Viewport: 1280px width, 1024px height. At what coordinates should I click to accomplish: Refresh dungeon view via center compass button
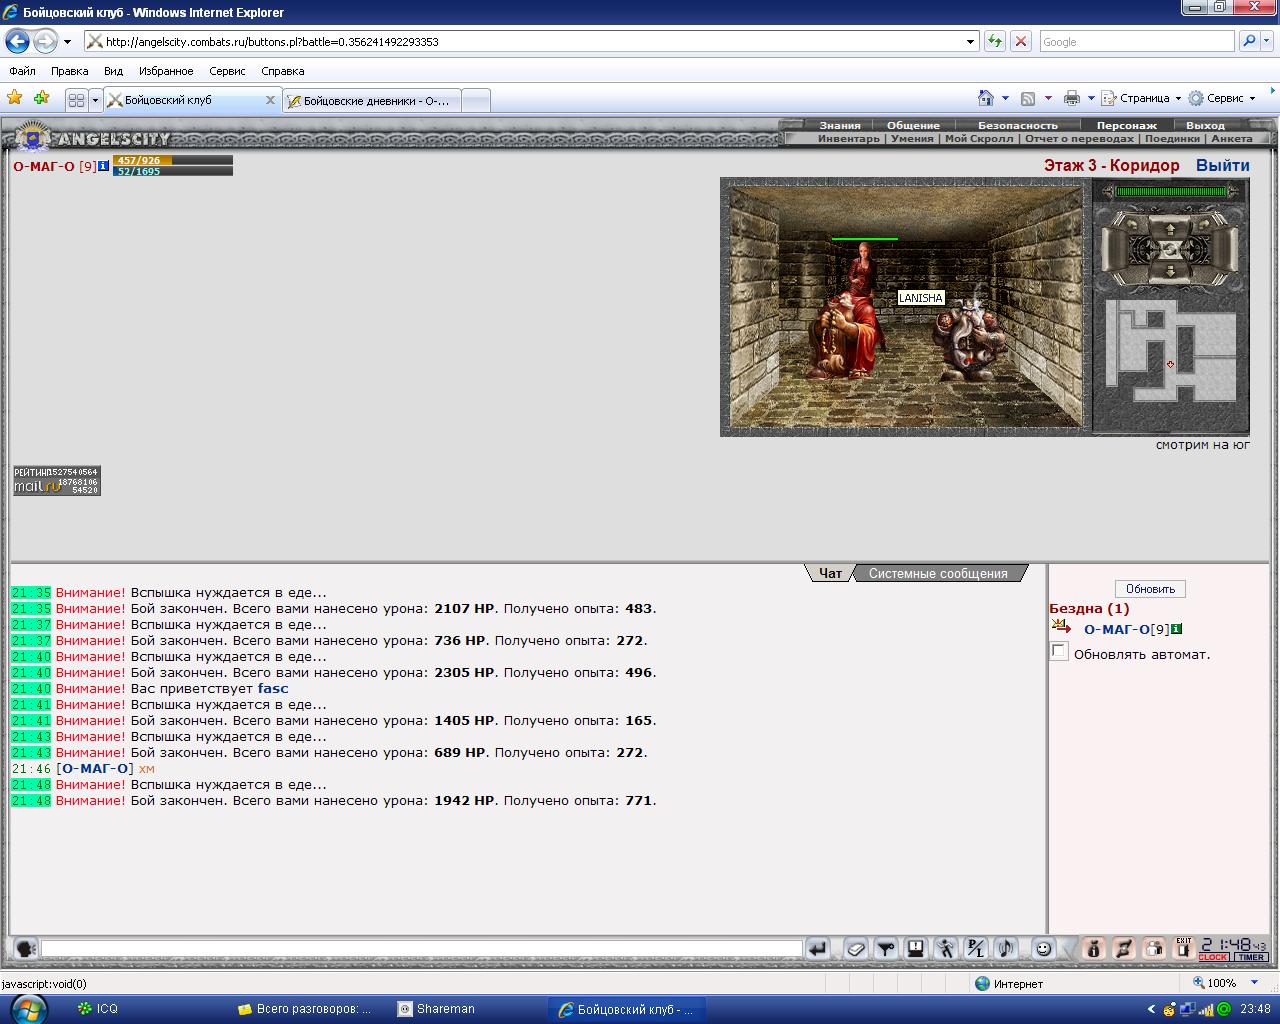click(x=1170, y=249)
